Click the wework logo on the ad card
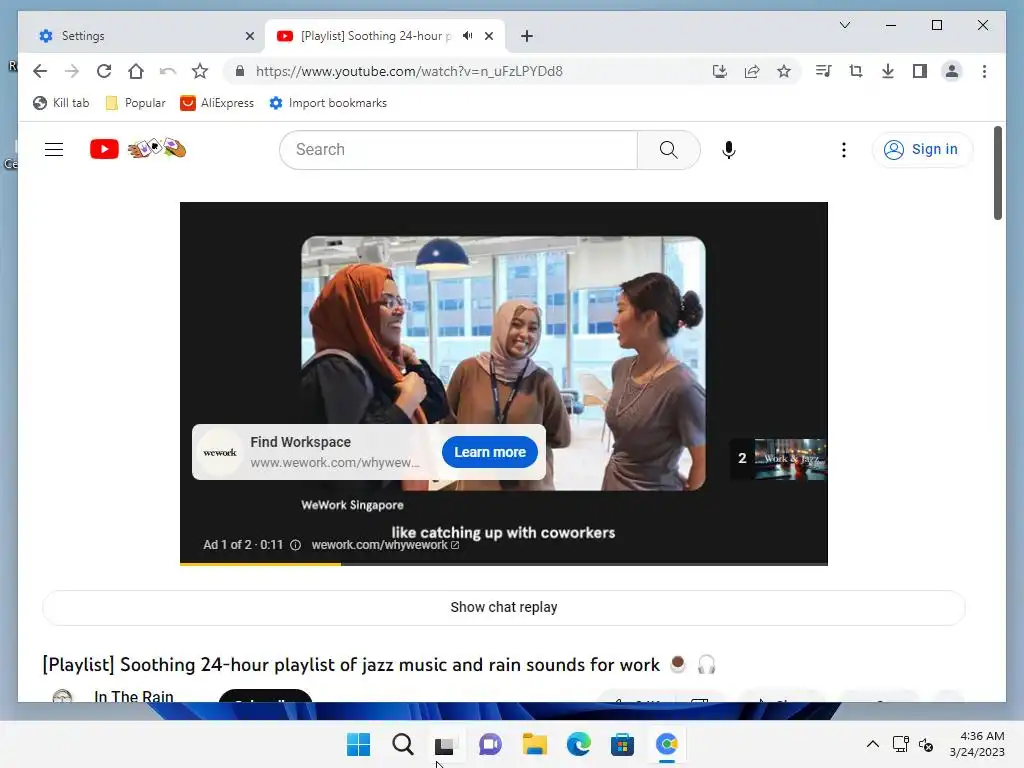 coord(220,453)
